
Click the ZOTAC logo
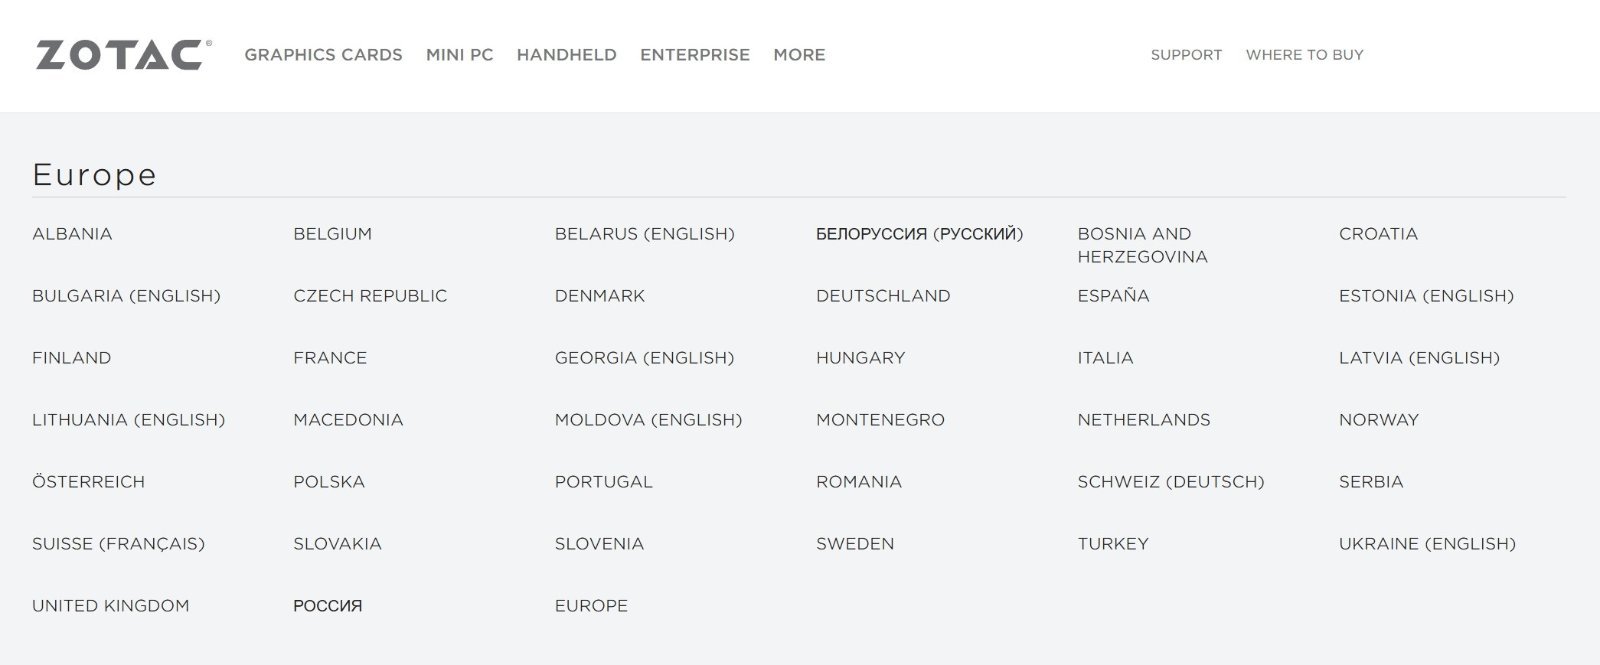click(x=123, y=55)
